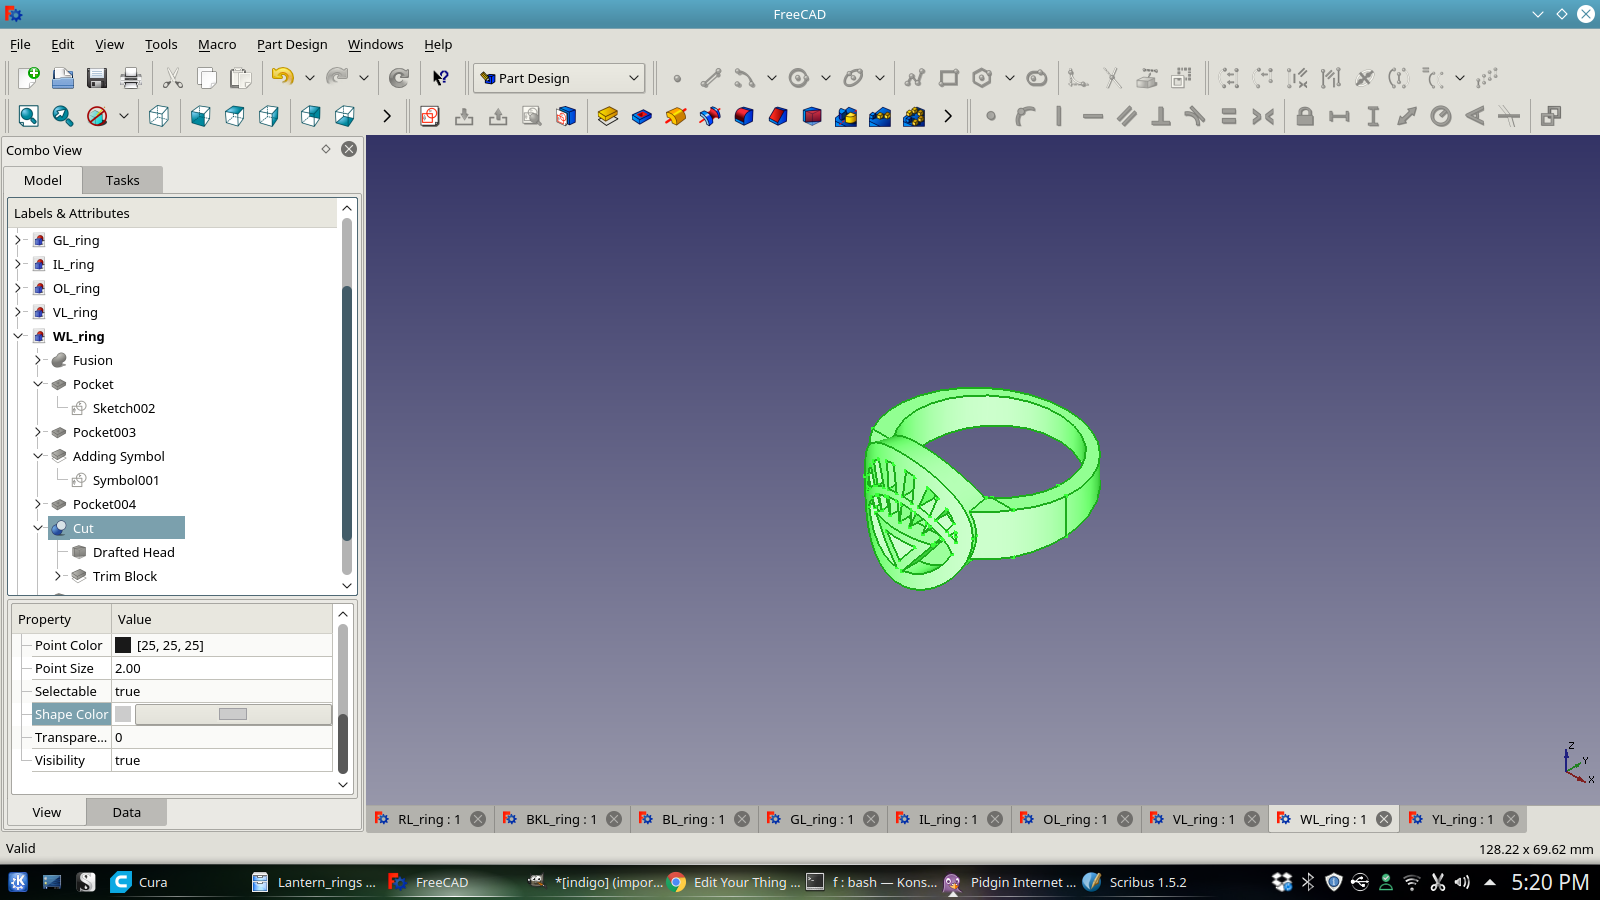This screenshot has width=1600, height=900.
Task: Click the Visibility true value
Action: click(x=221, y=760)
